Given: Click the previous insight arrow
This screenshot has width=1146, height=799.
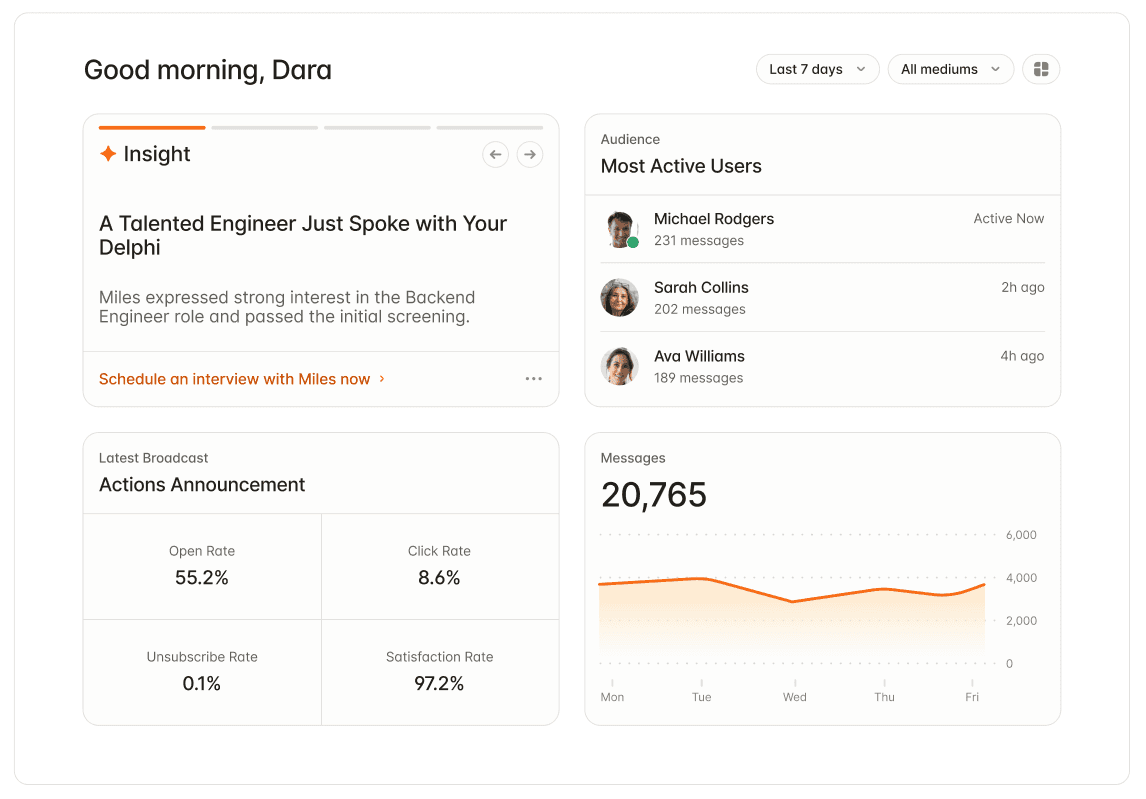Looking at the screenshot, I should coord(496,155).
